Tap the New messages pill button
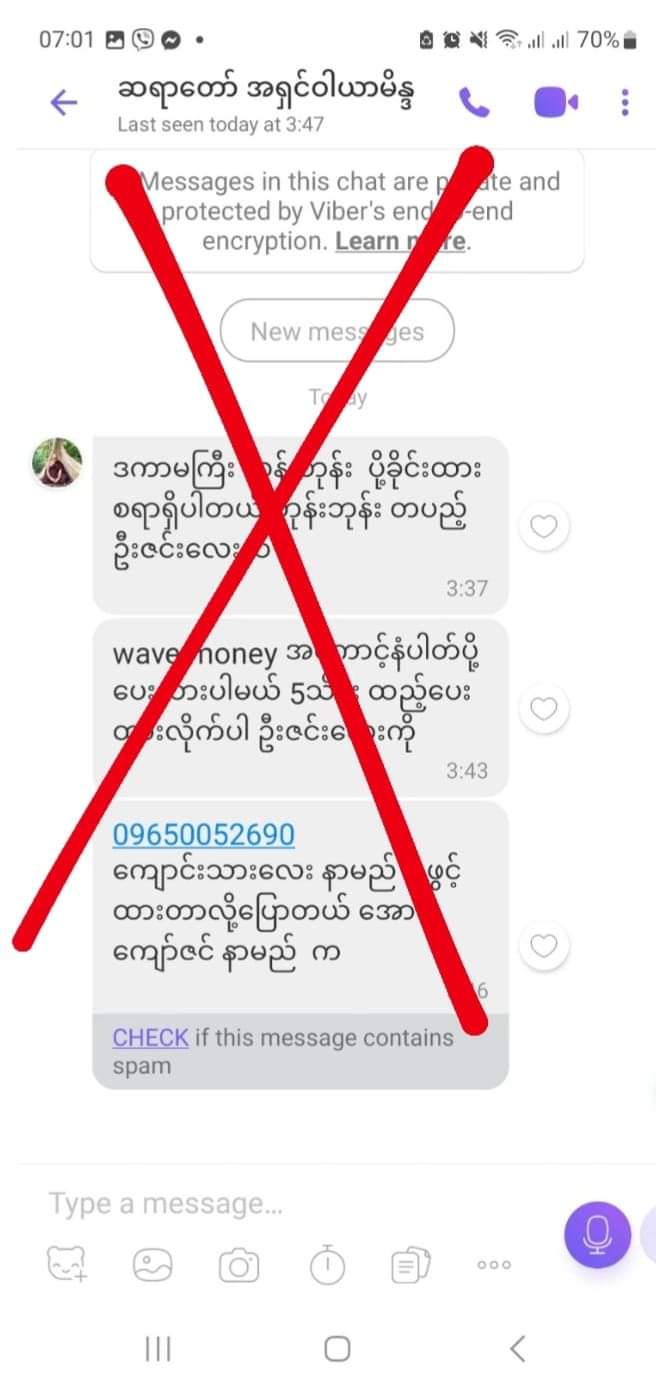Screen dimensions: 656x1395 click(337, 332)
